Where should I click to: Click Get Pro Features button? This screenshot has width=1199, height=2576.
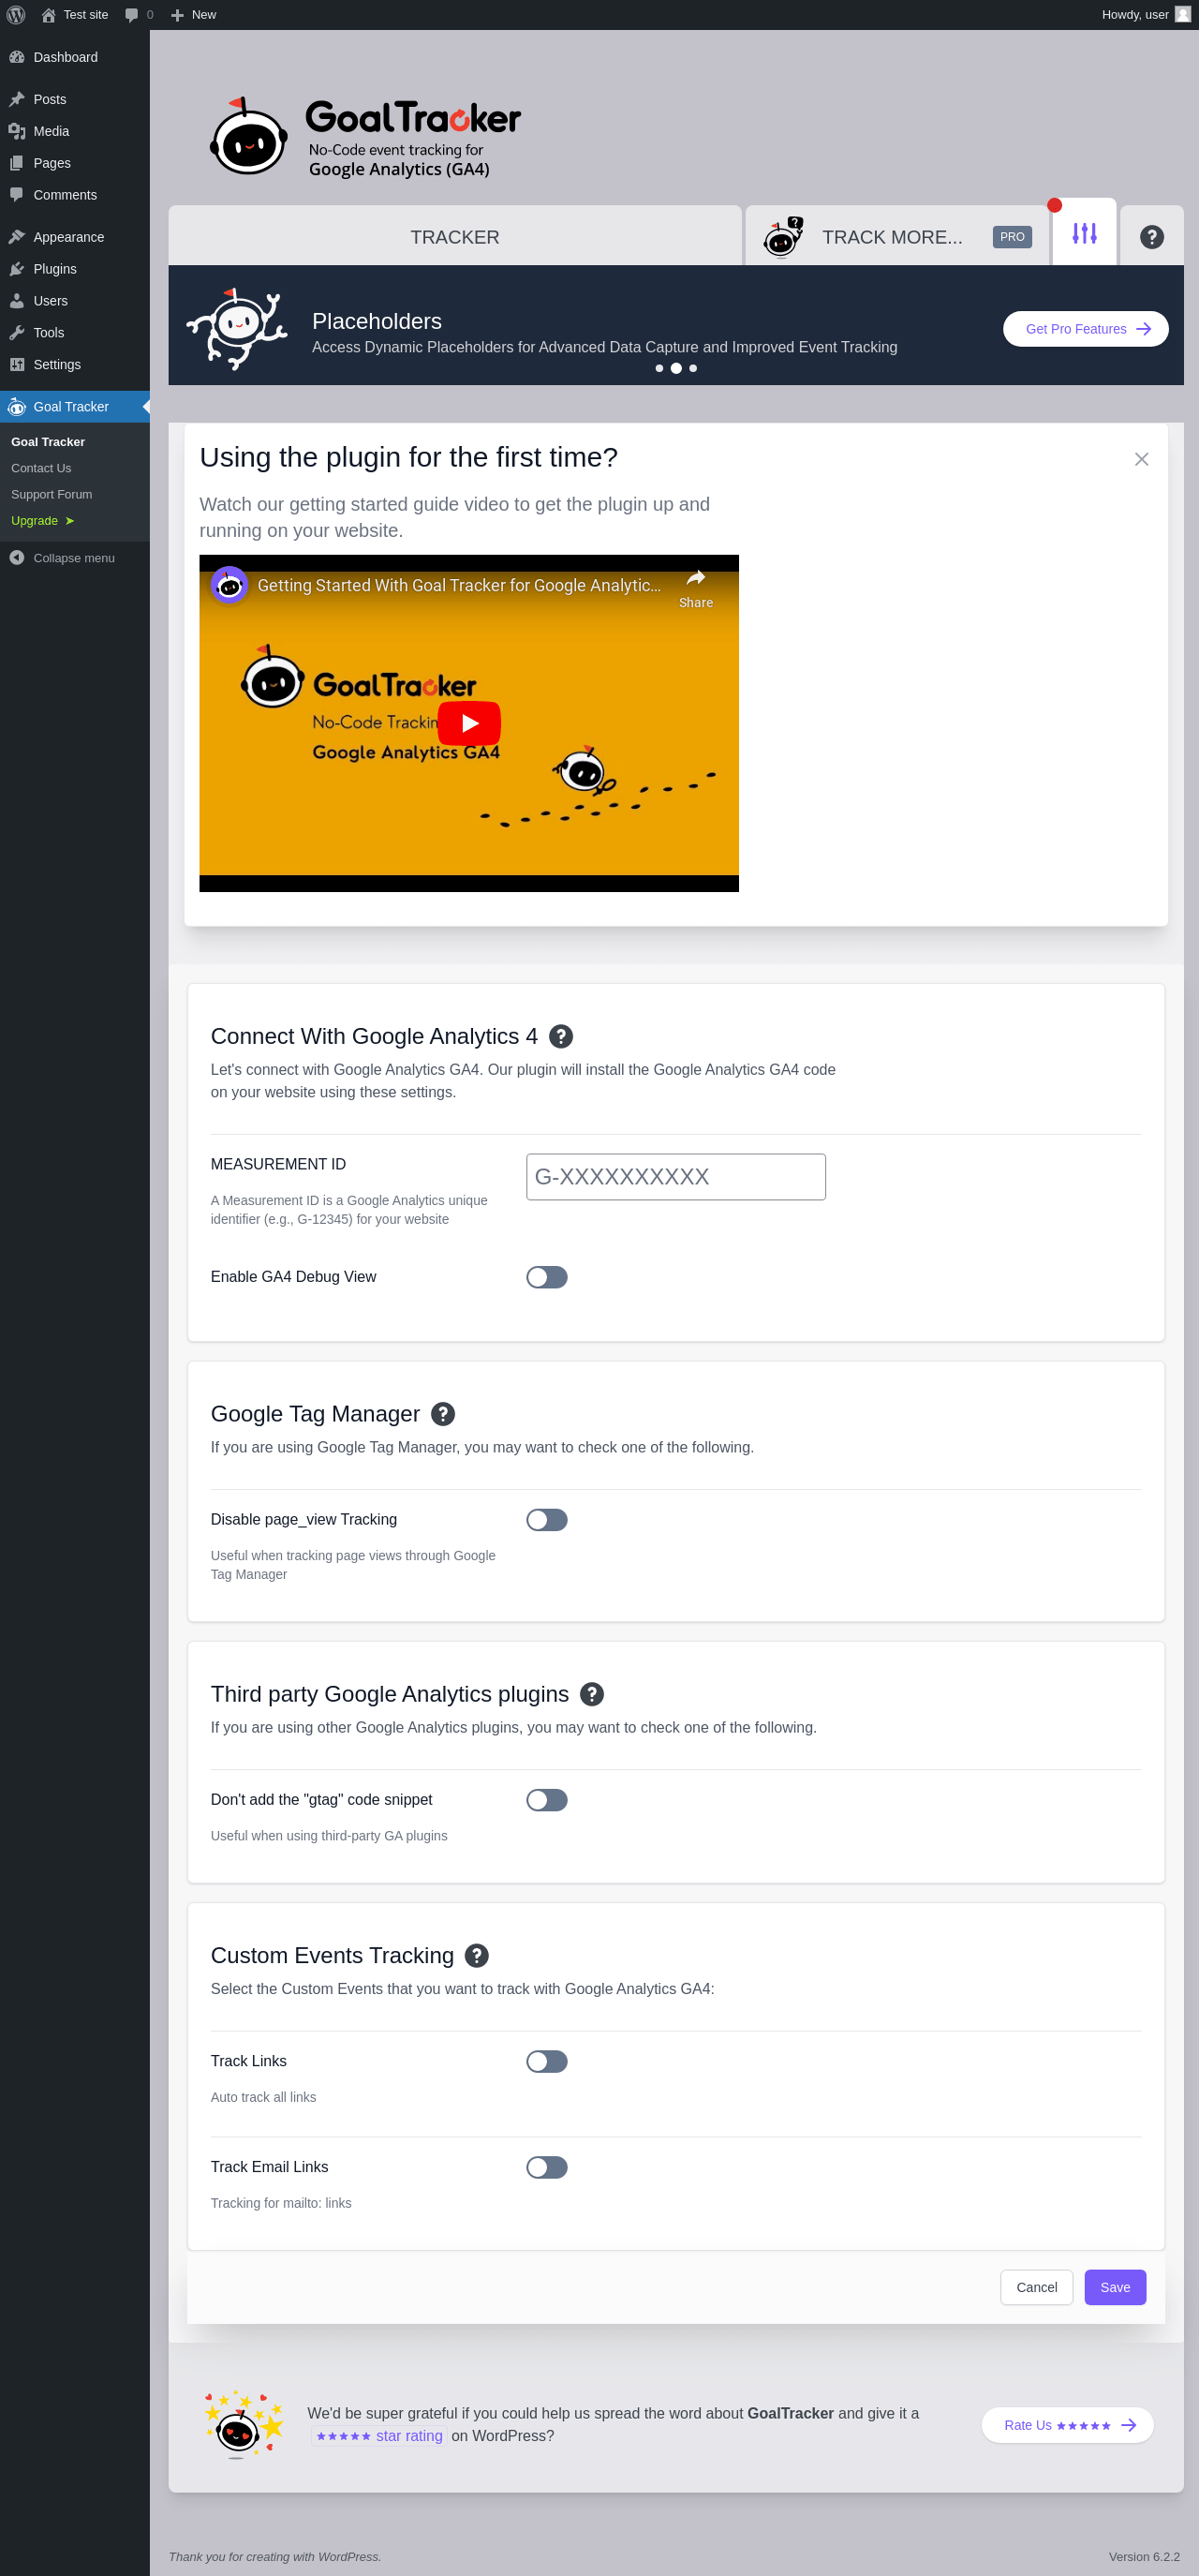[1086, 329]
